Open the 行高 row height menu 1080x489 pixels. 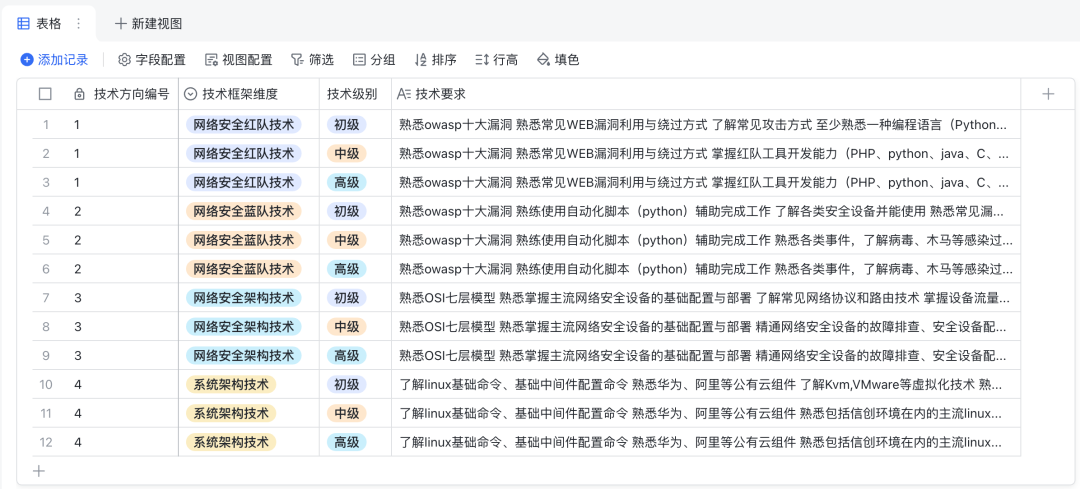(497, 60)
